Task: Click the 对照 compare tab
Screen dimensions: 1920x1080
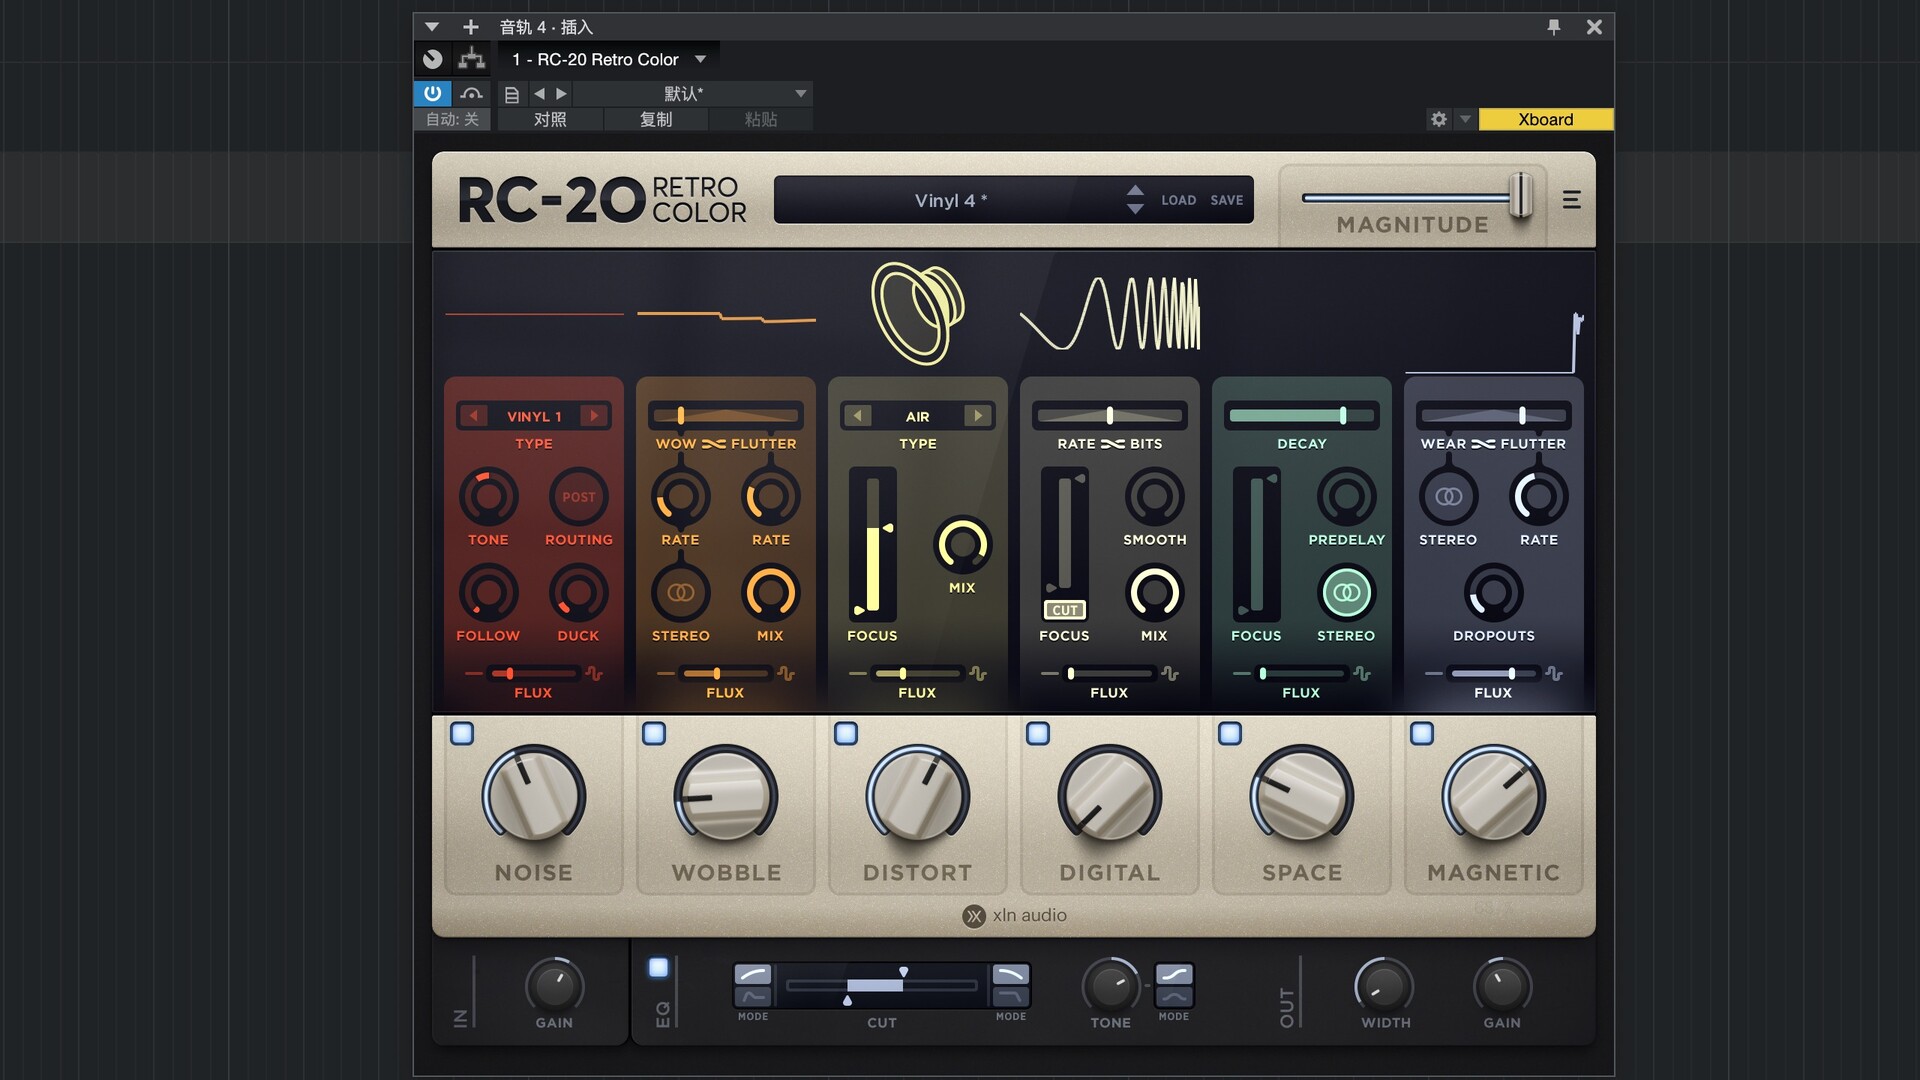Action: coord(550,119)
